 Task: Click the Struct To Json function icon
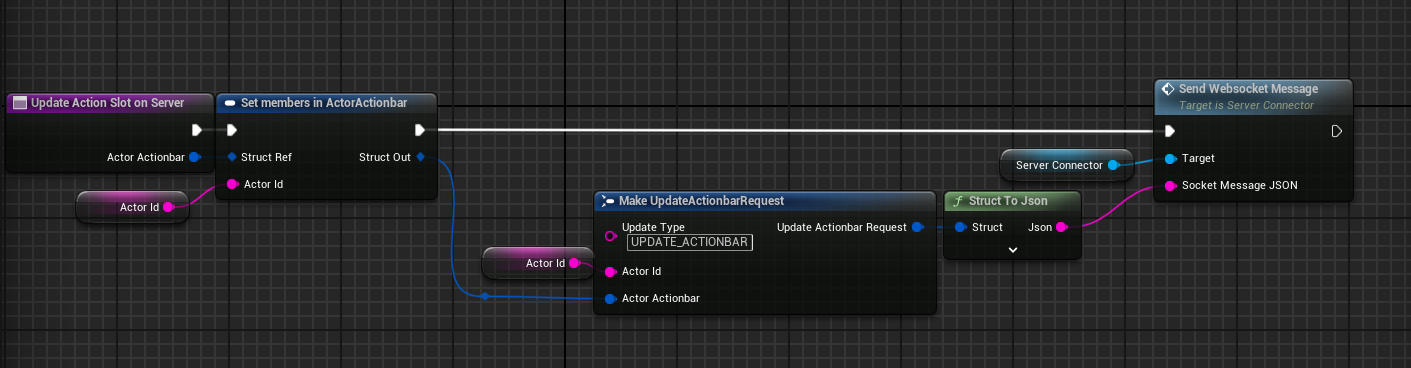[x=959, y=201]
